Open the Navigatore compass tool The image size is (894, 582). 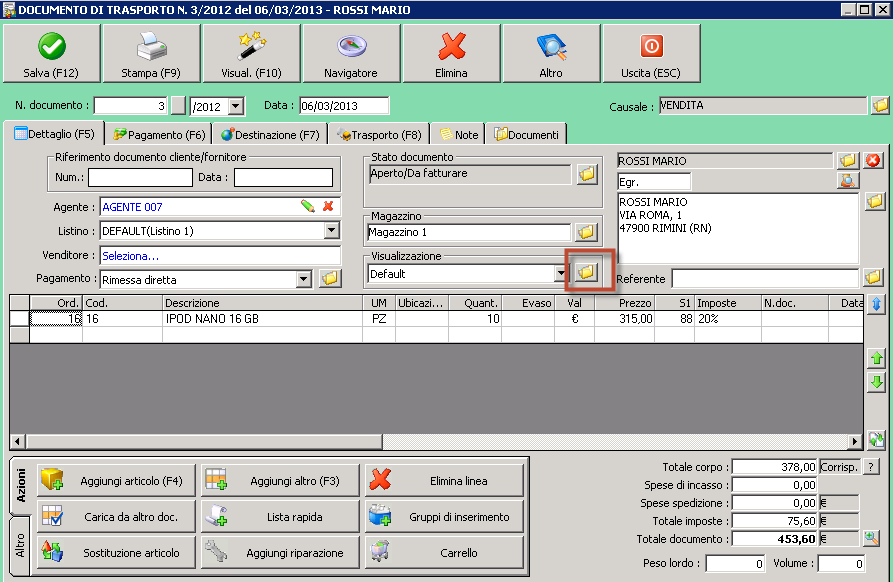click(351, 54)
